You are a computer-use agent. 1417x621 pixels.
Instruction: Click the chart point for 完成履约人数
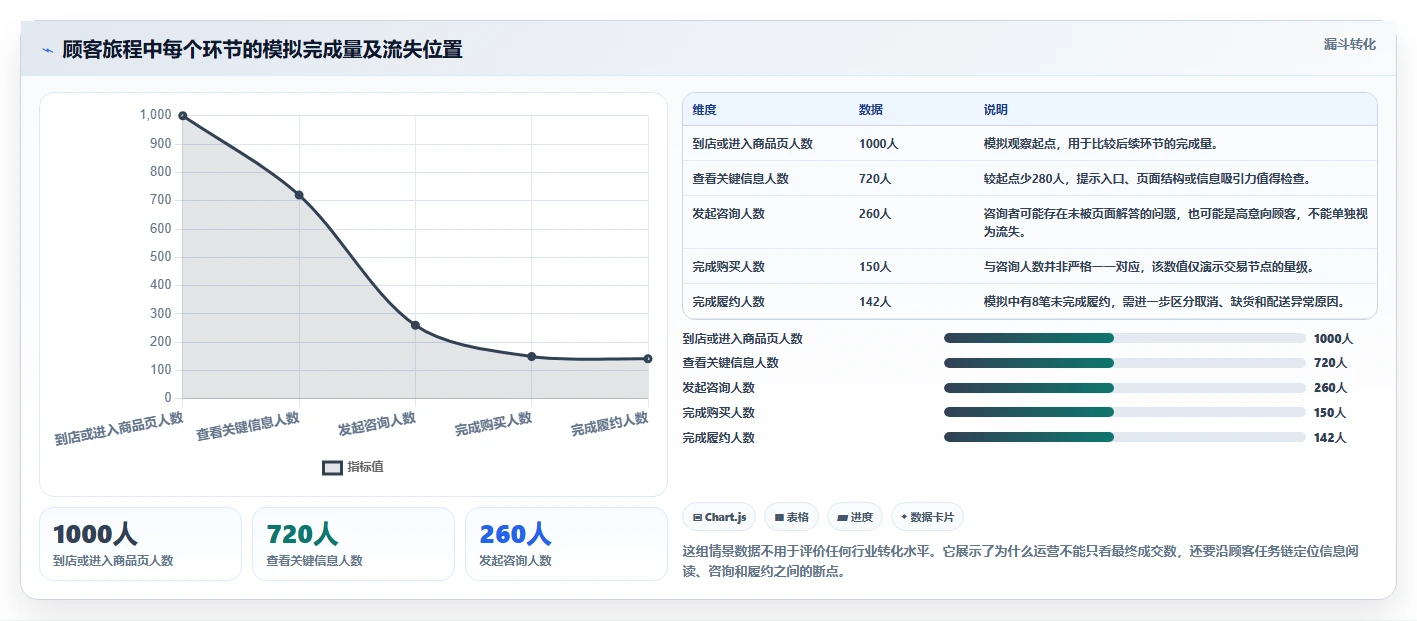(648, 358)
